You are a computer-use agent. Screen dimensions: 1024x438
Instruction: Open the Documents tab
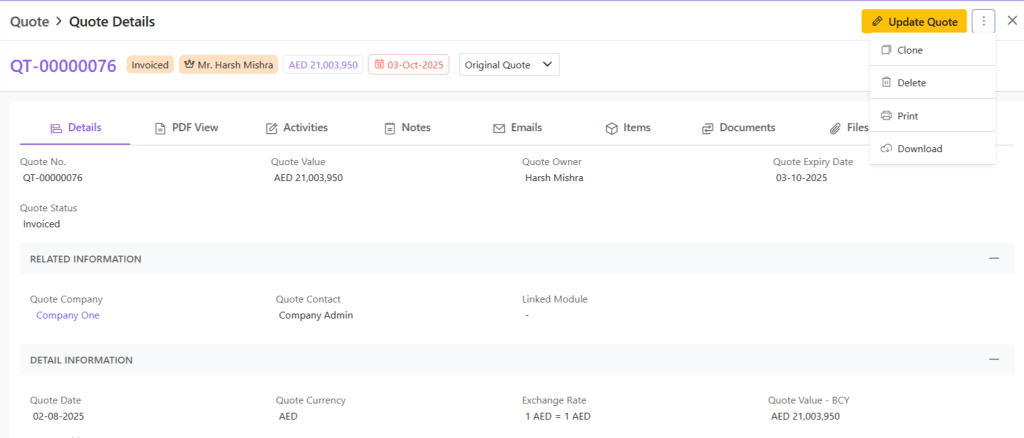738,128
